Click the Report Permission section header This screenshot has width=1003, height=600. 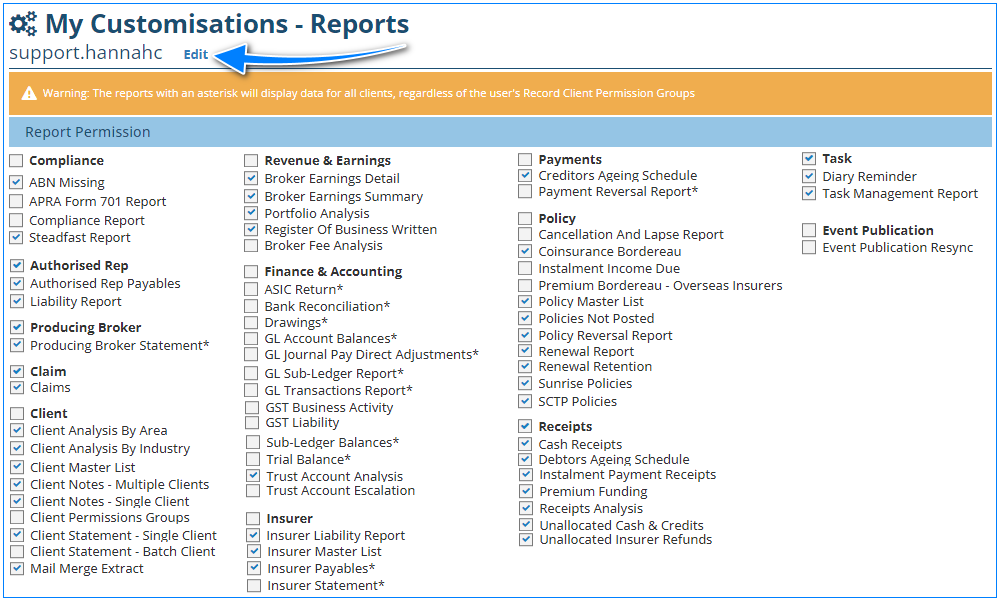point(88,132)
